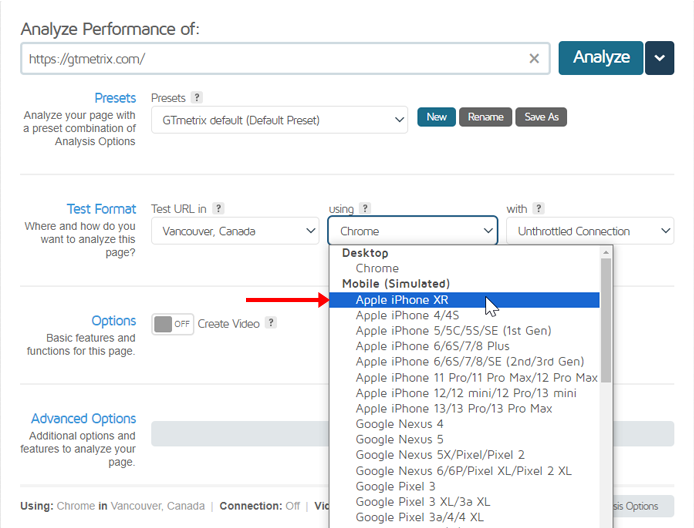Open the help icon beside with
694x528 pixels.
tap(538, 208)
